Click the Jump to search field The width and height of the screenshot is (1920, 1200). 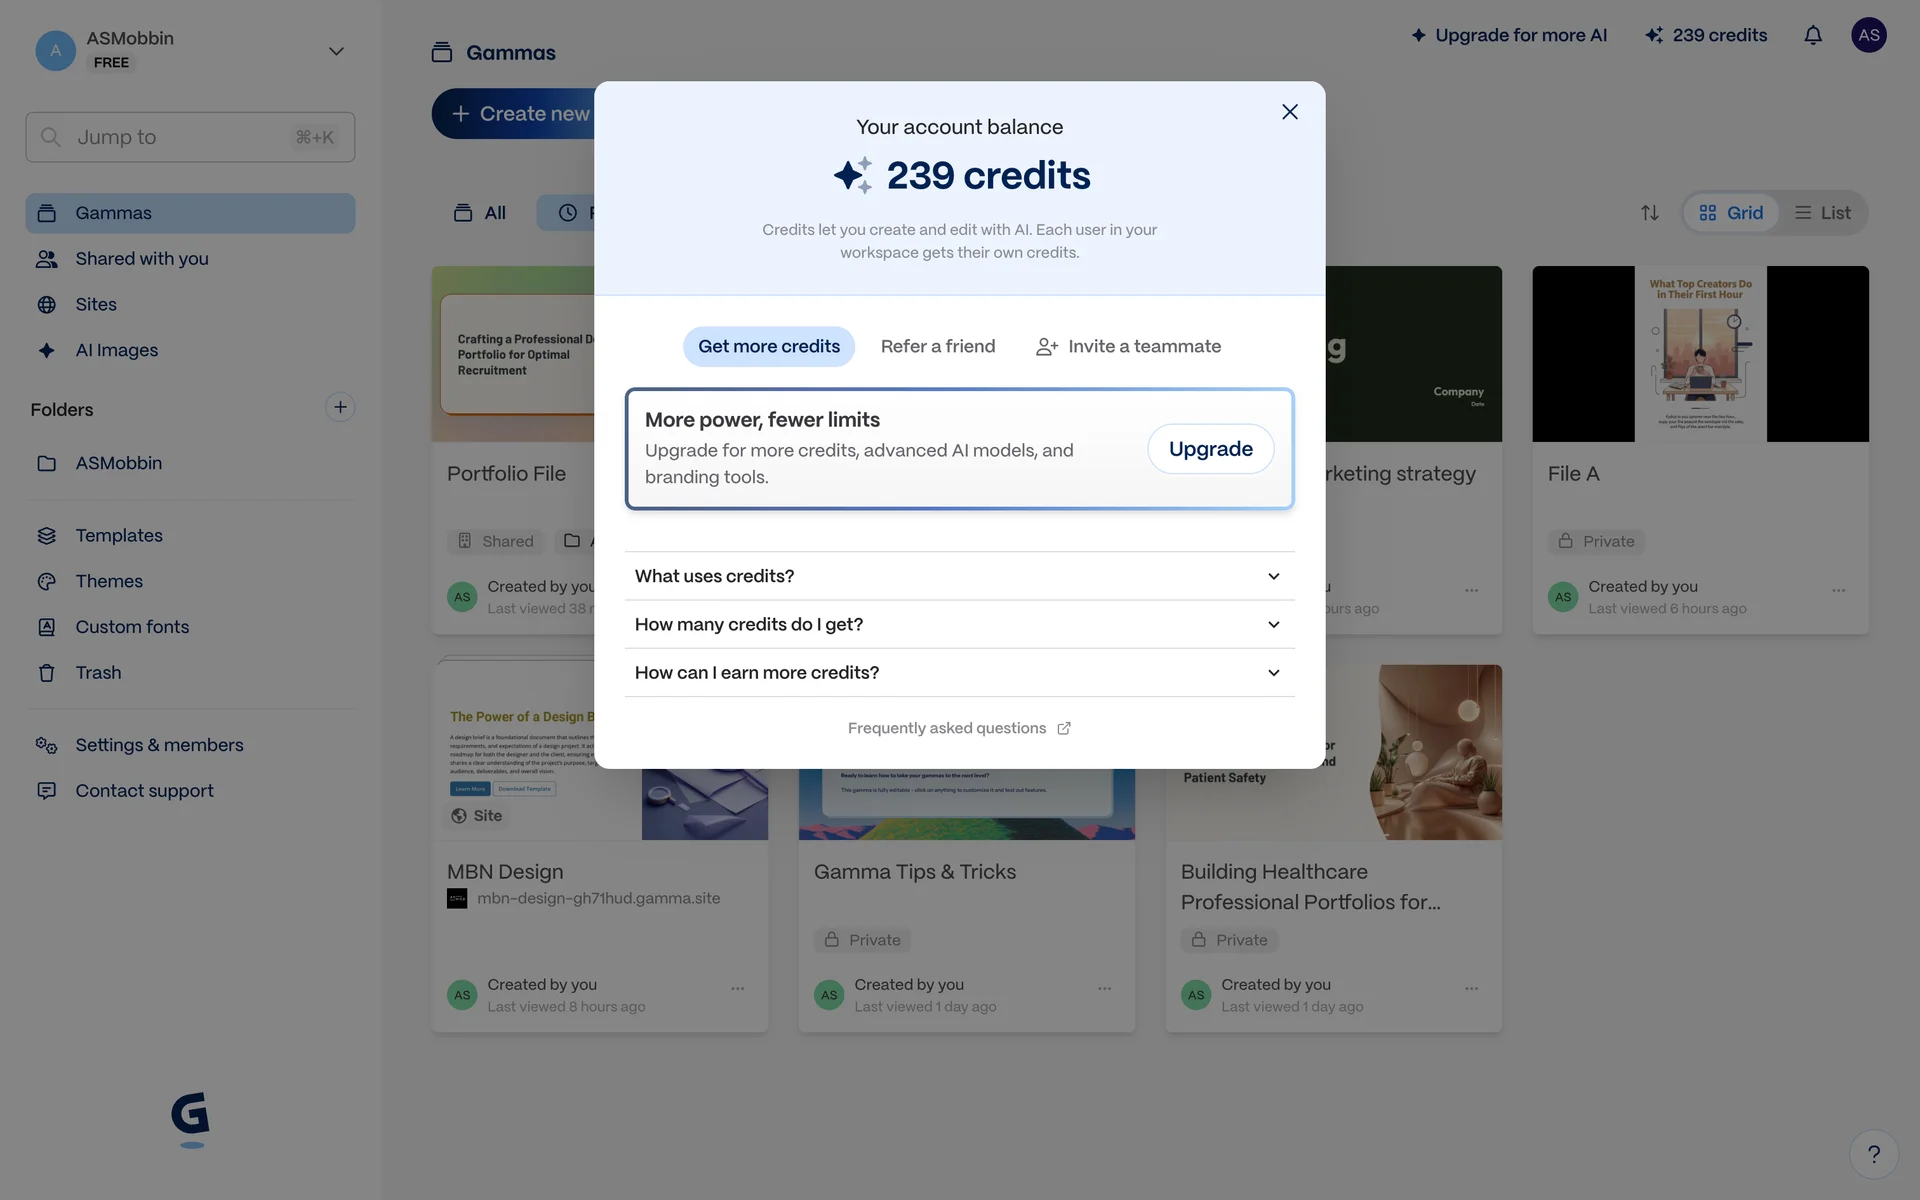point(190,137)
